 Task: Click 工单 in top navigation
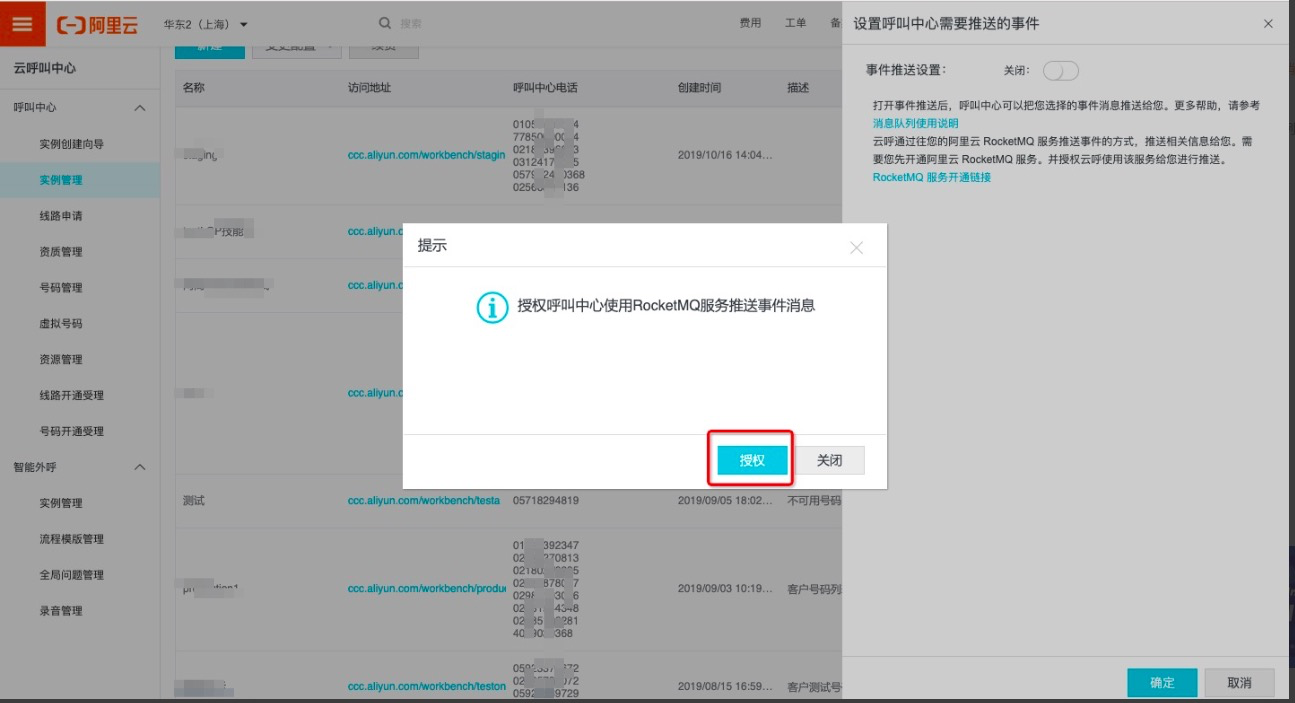tap(796, 23)
